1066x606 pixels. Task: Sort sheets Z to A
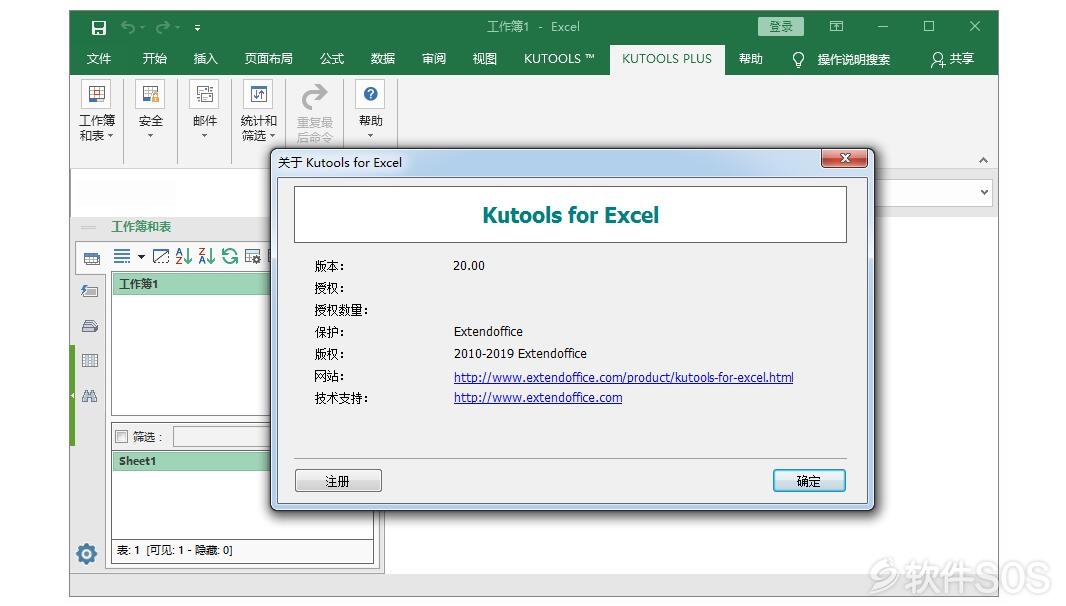point(207,256)
